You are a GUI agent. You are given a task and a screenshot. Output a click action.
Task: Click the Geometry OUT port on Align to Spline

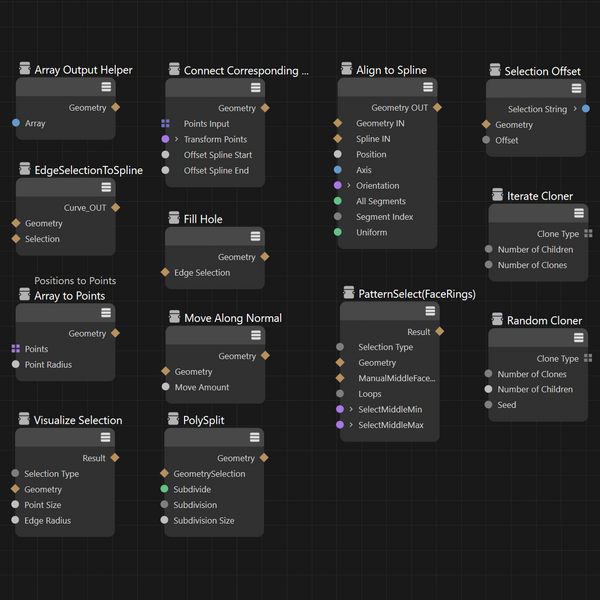tap(437, 108)
